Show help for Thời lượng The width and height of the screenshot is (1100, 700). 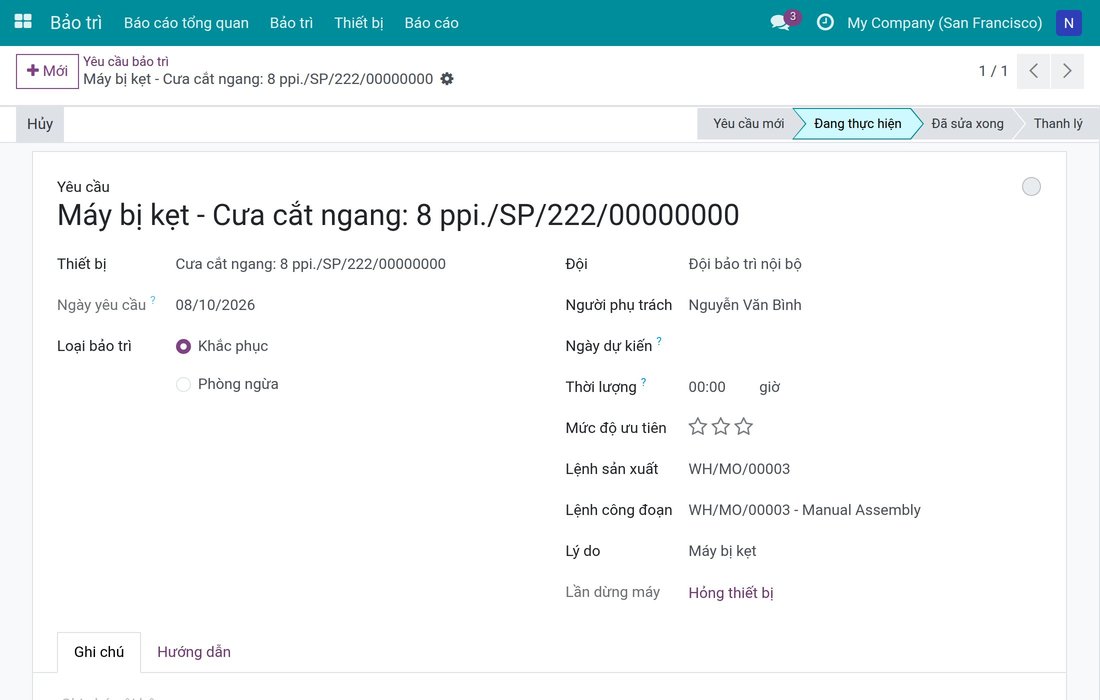643,382
